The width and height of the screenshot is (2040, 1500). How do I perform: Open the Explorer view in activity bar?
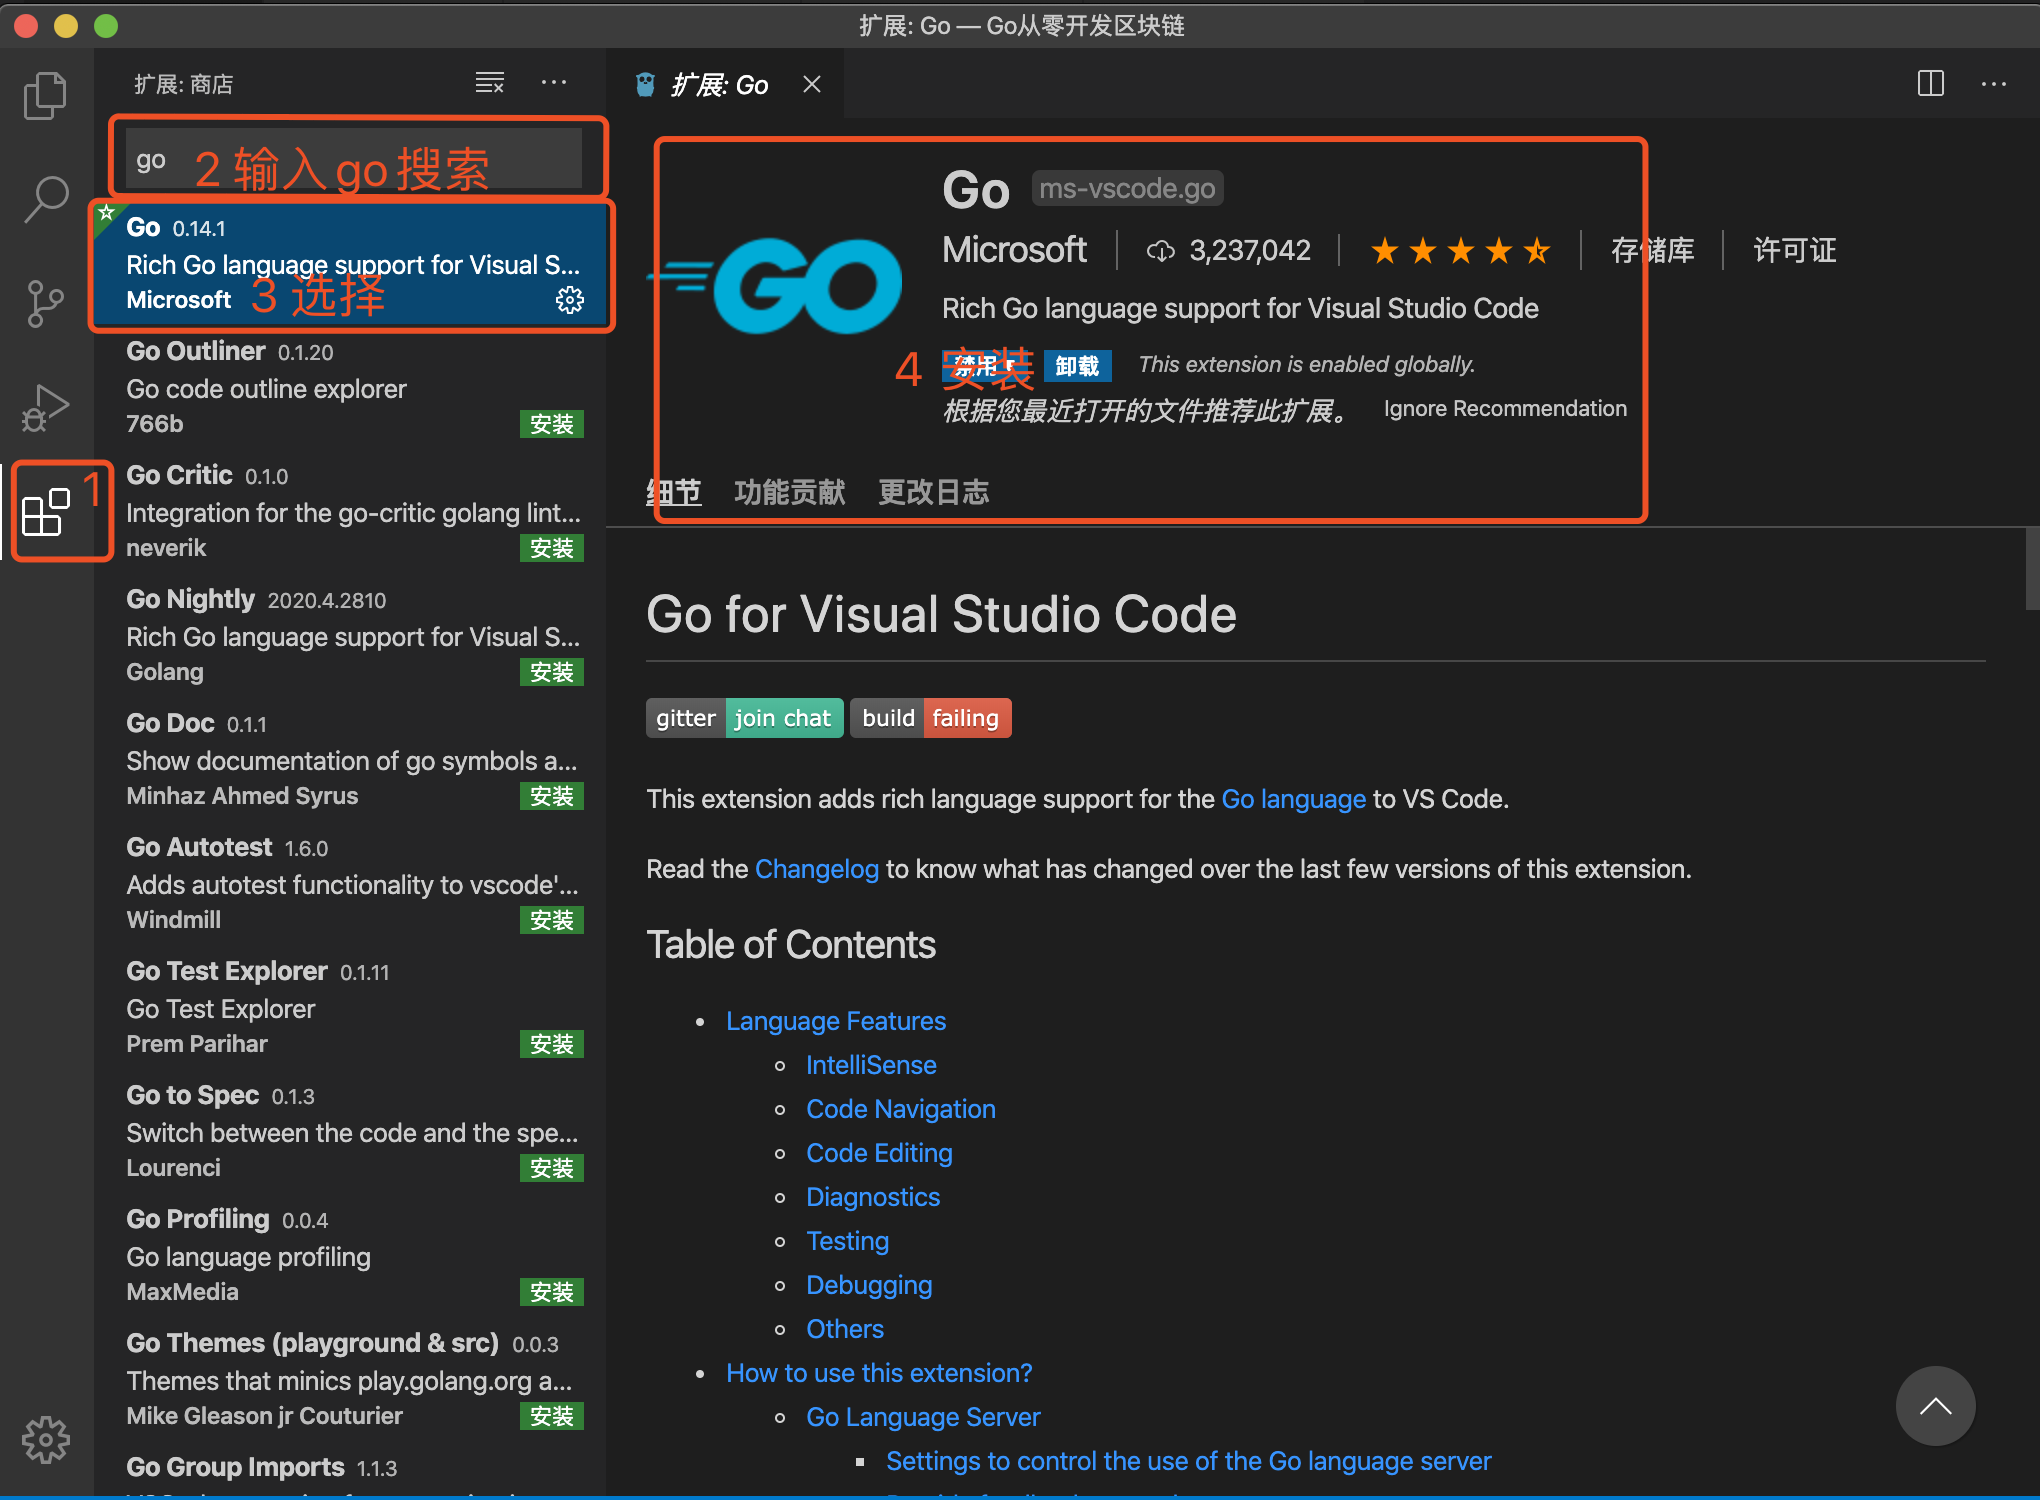45,96
